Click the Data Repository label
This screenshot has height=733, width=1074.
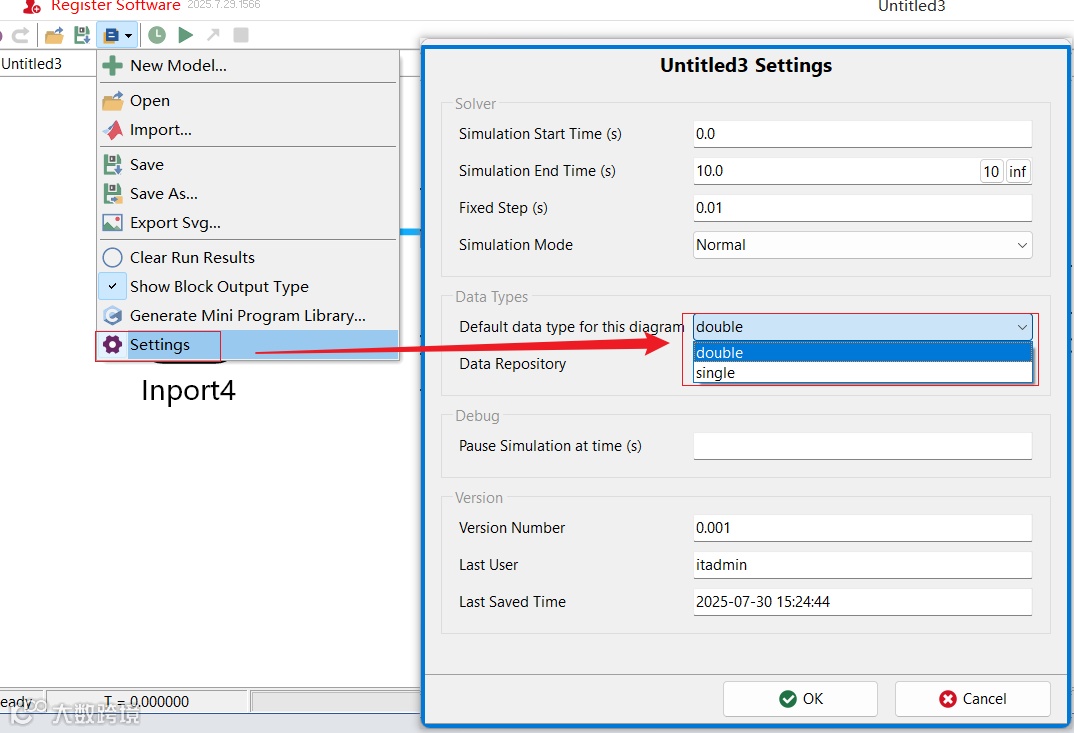point(512,364)
